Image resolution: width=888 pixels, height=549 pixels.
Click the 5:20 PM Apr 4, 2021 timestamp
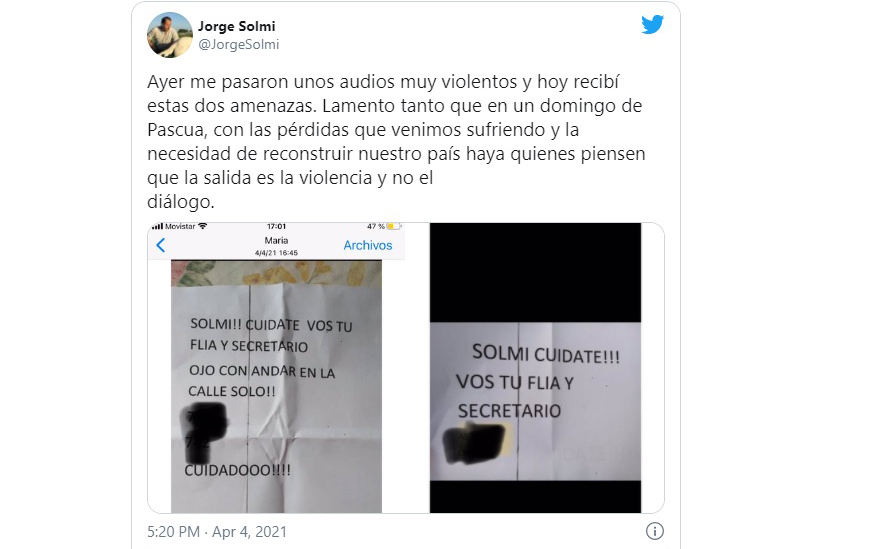(x=217, y=532)
